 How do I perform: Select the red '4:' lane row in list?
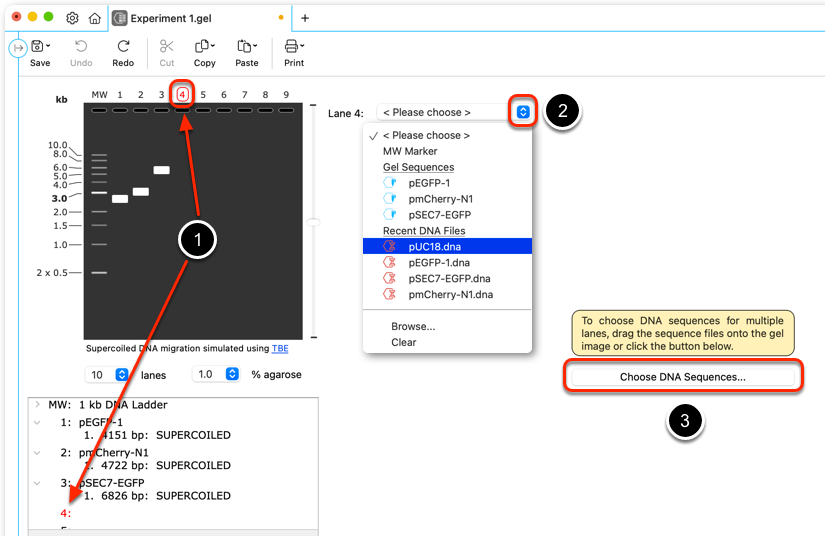click(x=65, y=513)
